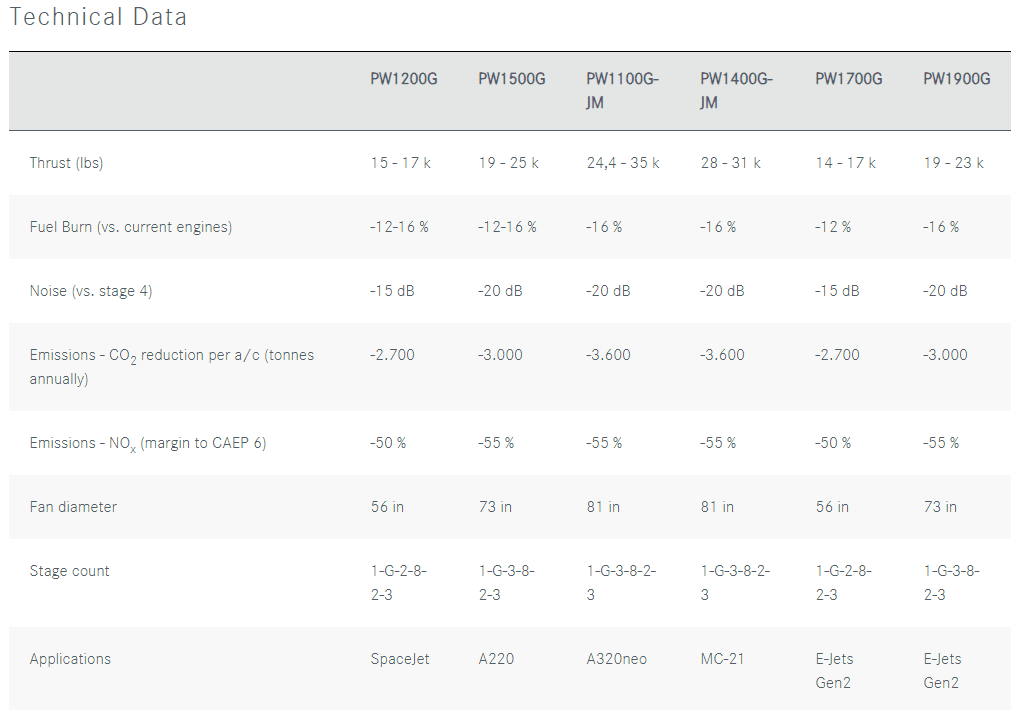The height and width of the screenshot is (710, 1020).
Task: Click the Technical Data heading
Action: tap(98, 17)
